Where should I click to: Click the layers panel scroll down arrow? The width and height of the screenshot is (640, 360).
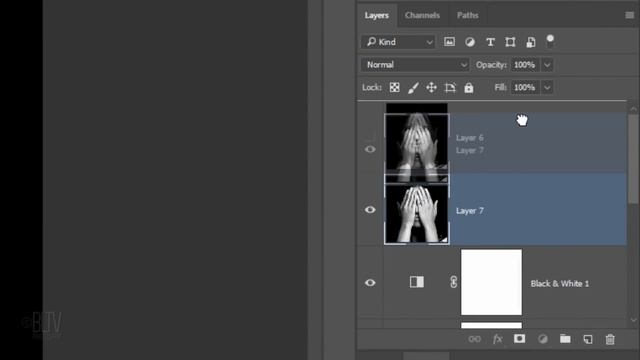633,320
